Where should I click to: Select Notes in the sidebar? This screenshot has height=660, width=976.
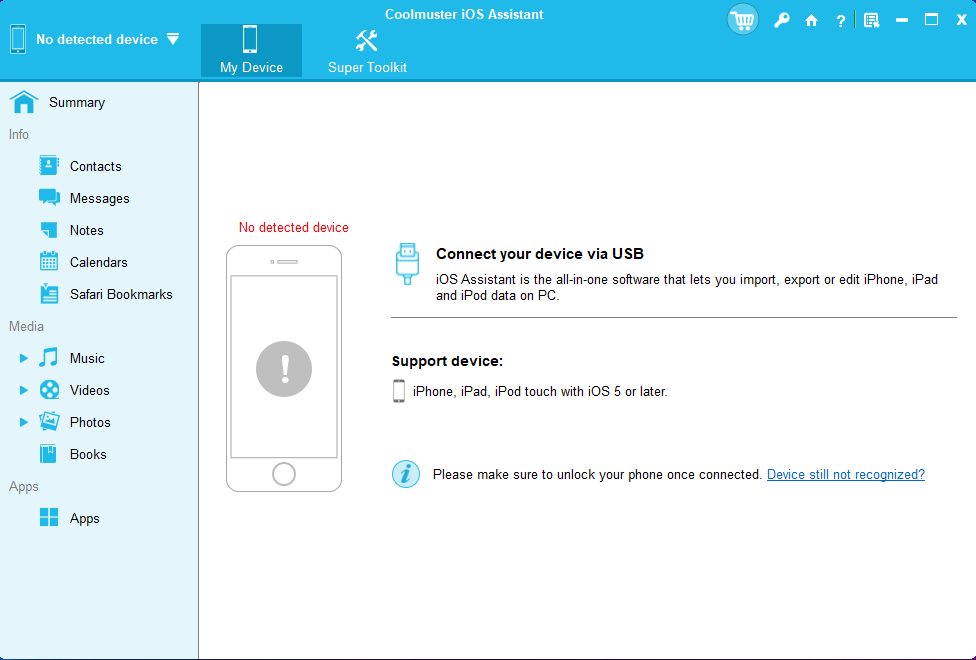(87, 230)
